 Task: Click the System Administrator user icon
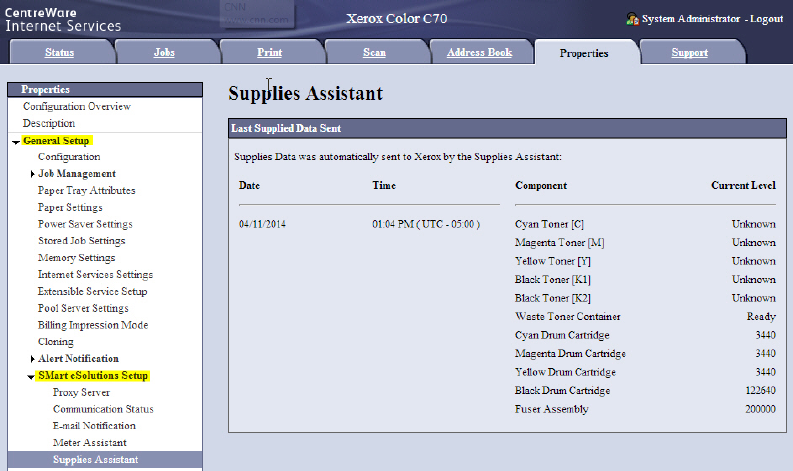point(632,19)
